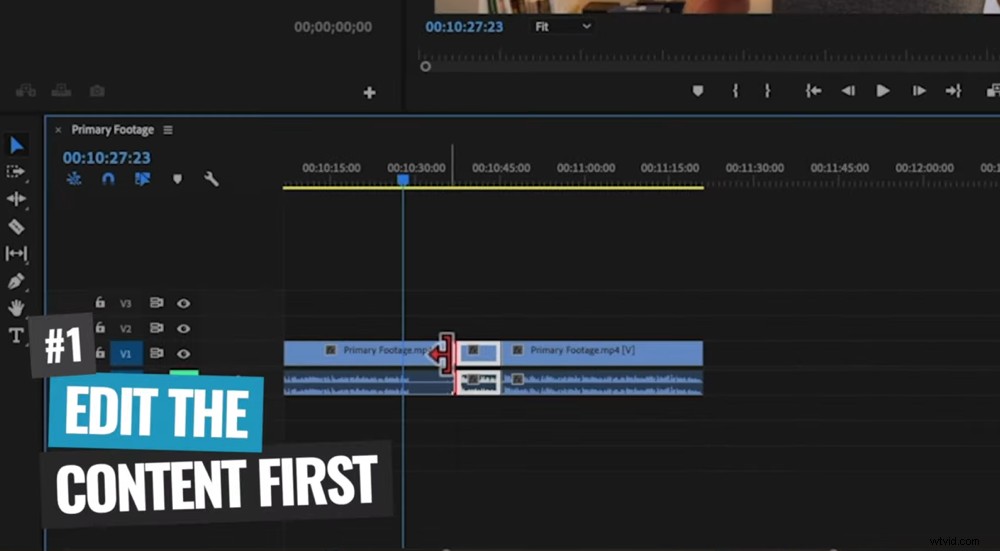Click program monitor timecode 00:10:27:23
The height and width of the screenshot is (551, 1000).
point(464,27)
